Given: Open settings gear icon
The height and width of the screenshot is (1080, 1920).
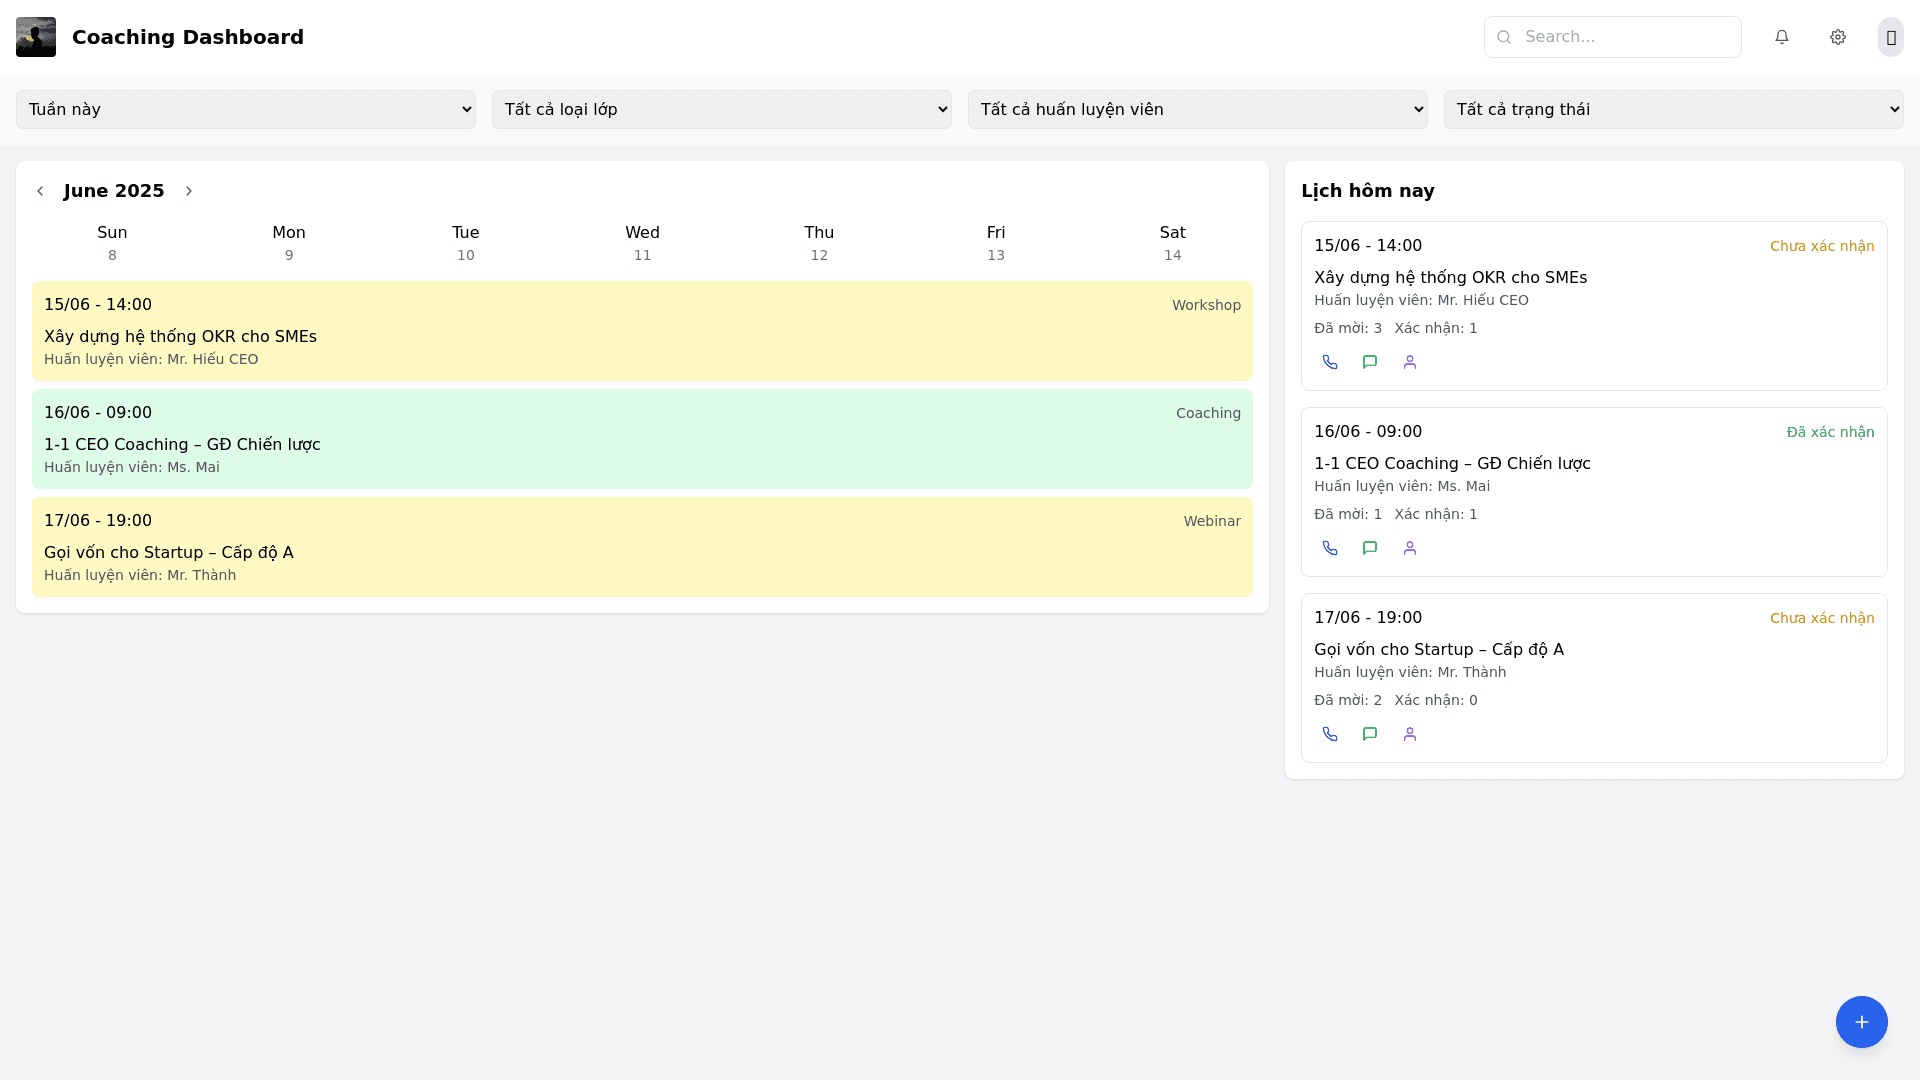Looking at the screenshot, I should click(x=1837, y=37).
